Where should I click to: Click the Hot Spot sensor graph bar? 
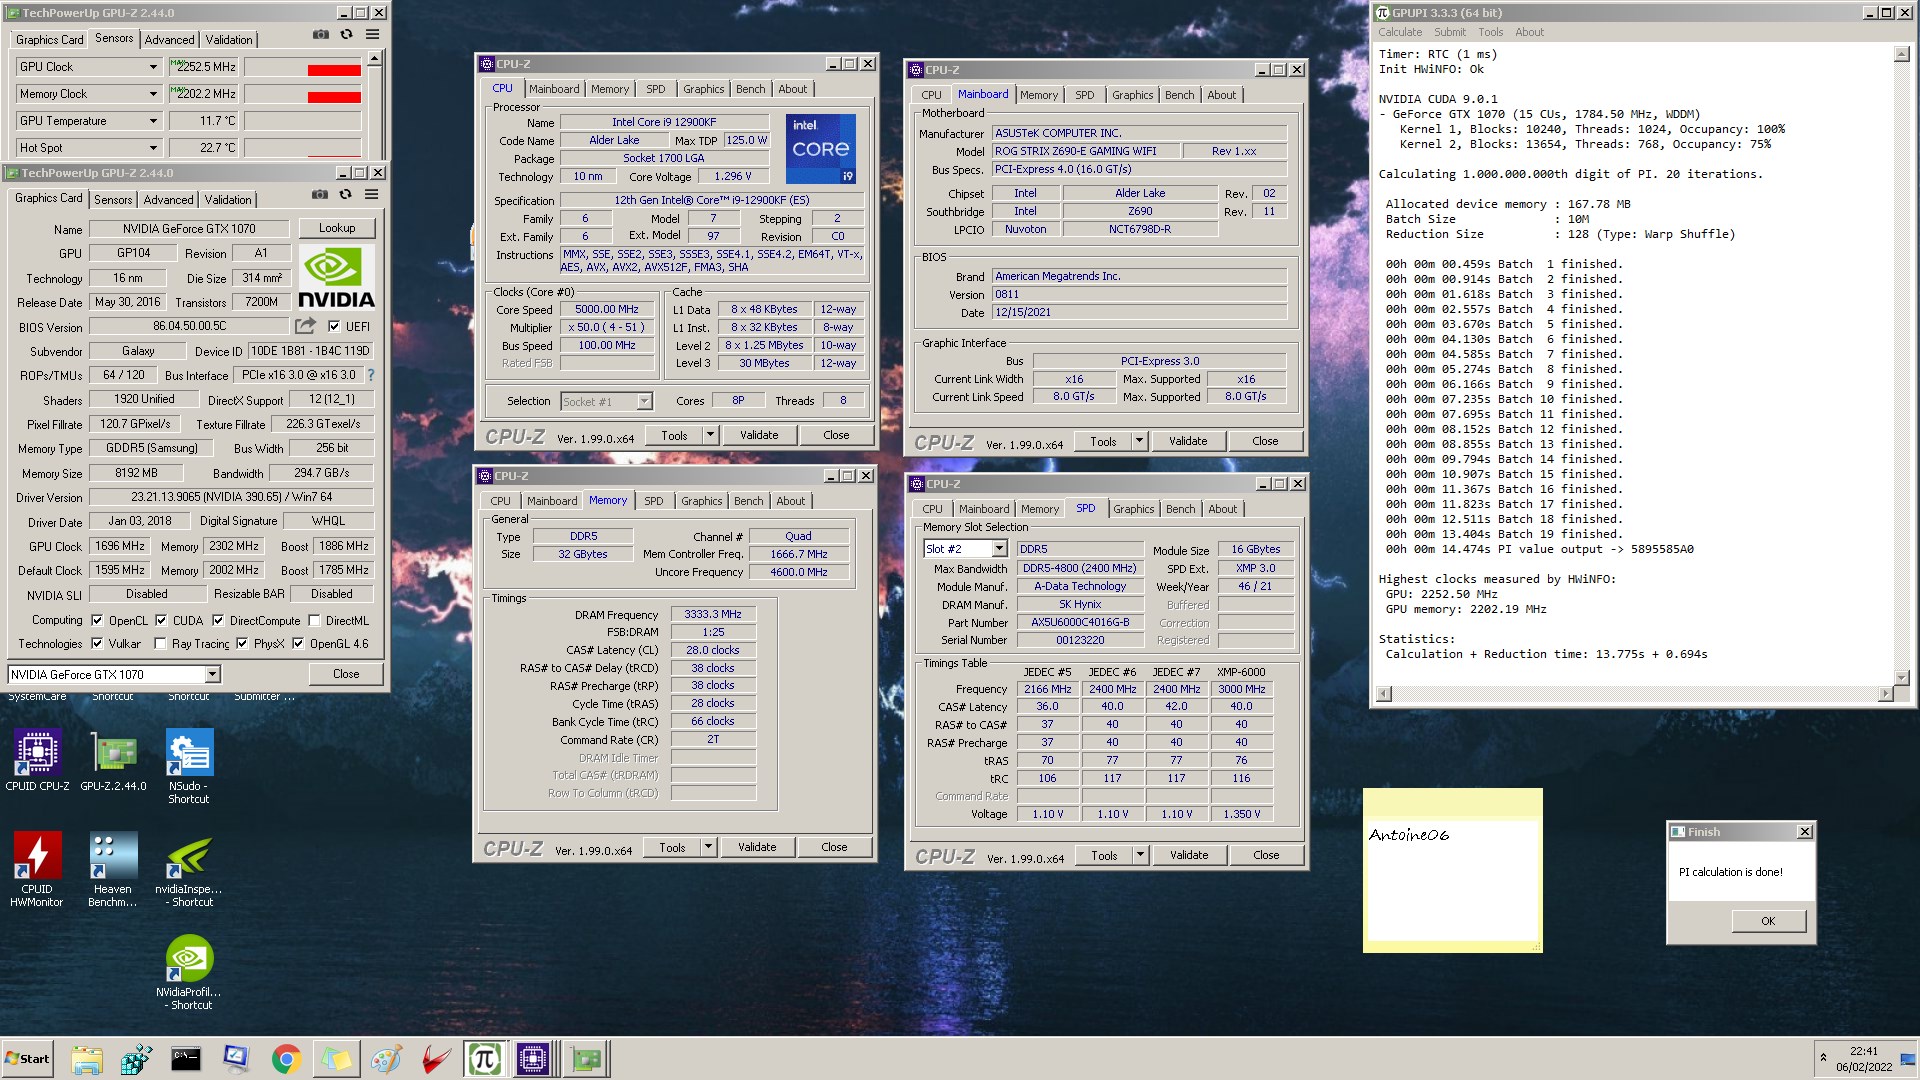point(303,148)
